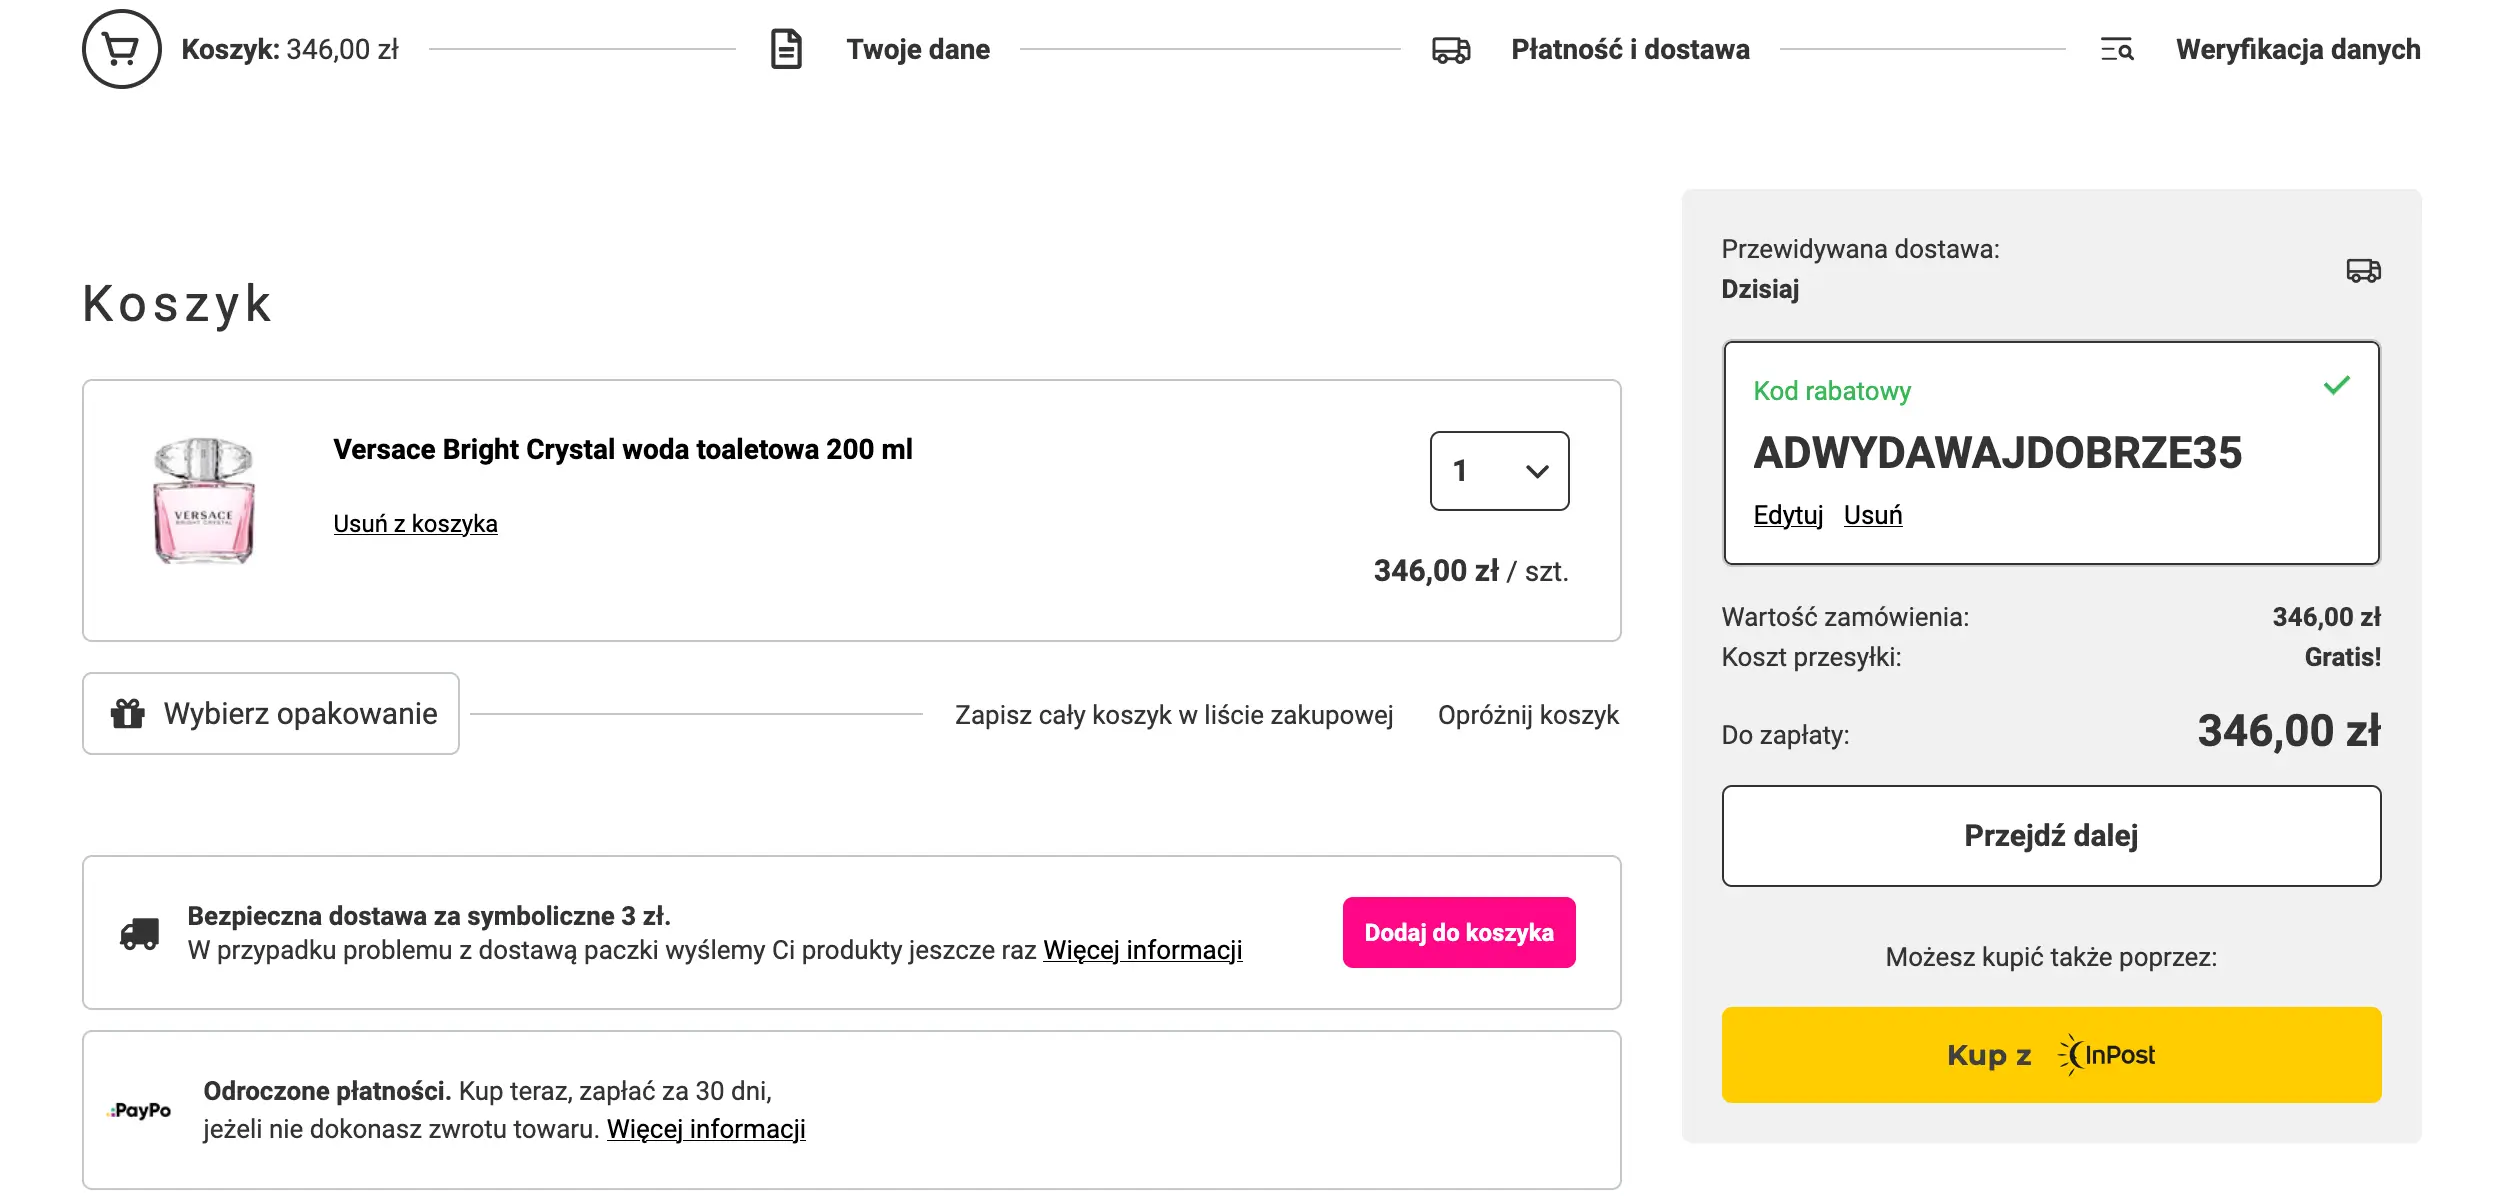Open the Versace perfume product thumbnail
The image size is (2496, 1200).
pos(204,501)
